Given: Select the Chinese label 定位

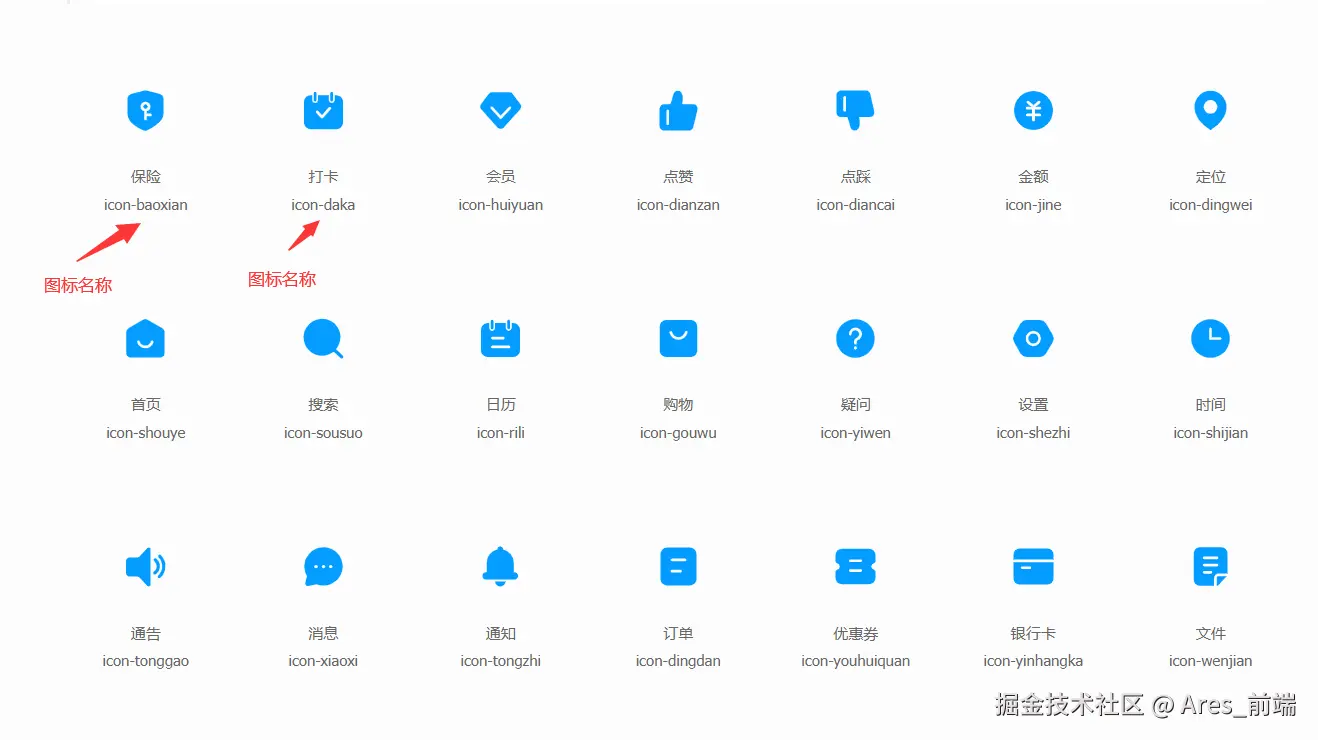Looking at the screenshot, I should 1210,177.
